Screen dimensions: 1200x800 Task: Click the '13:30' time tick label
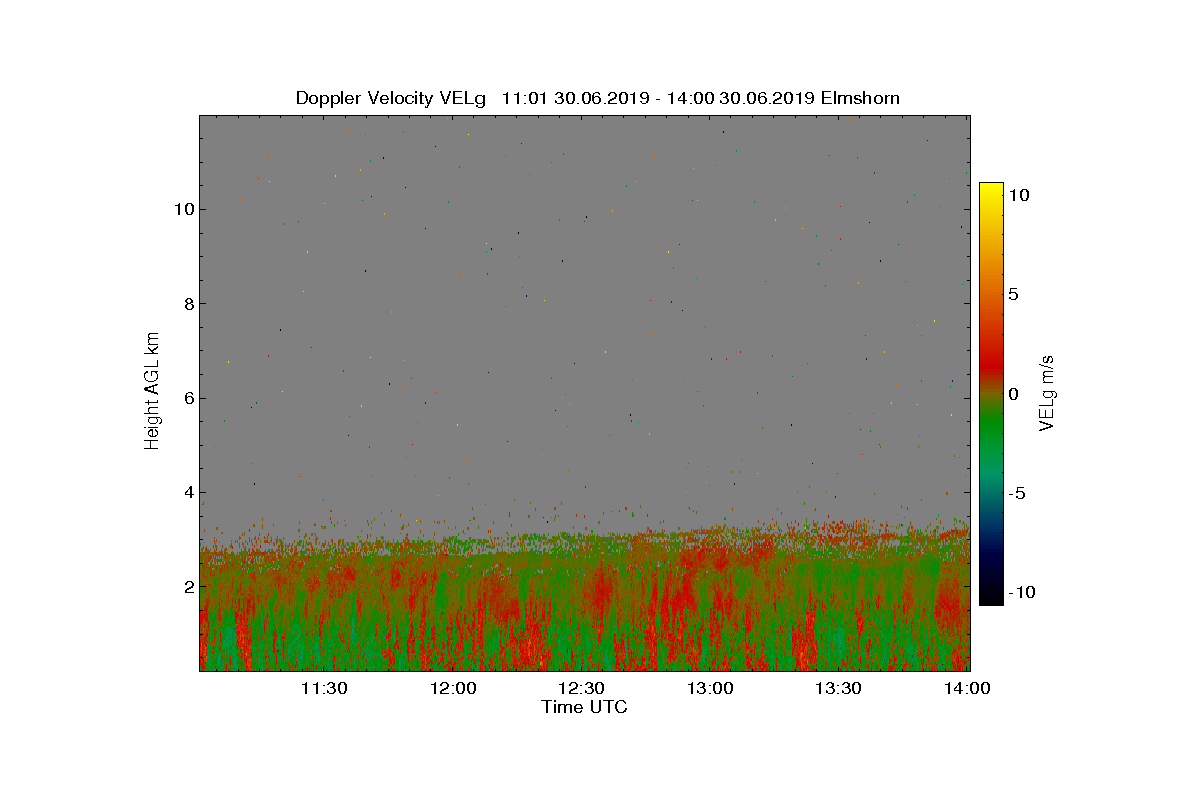(x=839, y=688)
